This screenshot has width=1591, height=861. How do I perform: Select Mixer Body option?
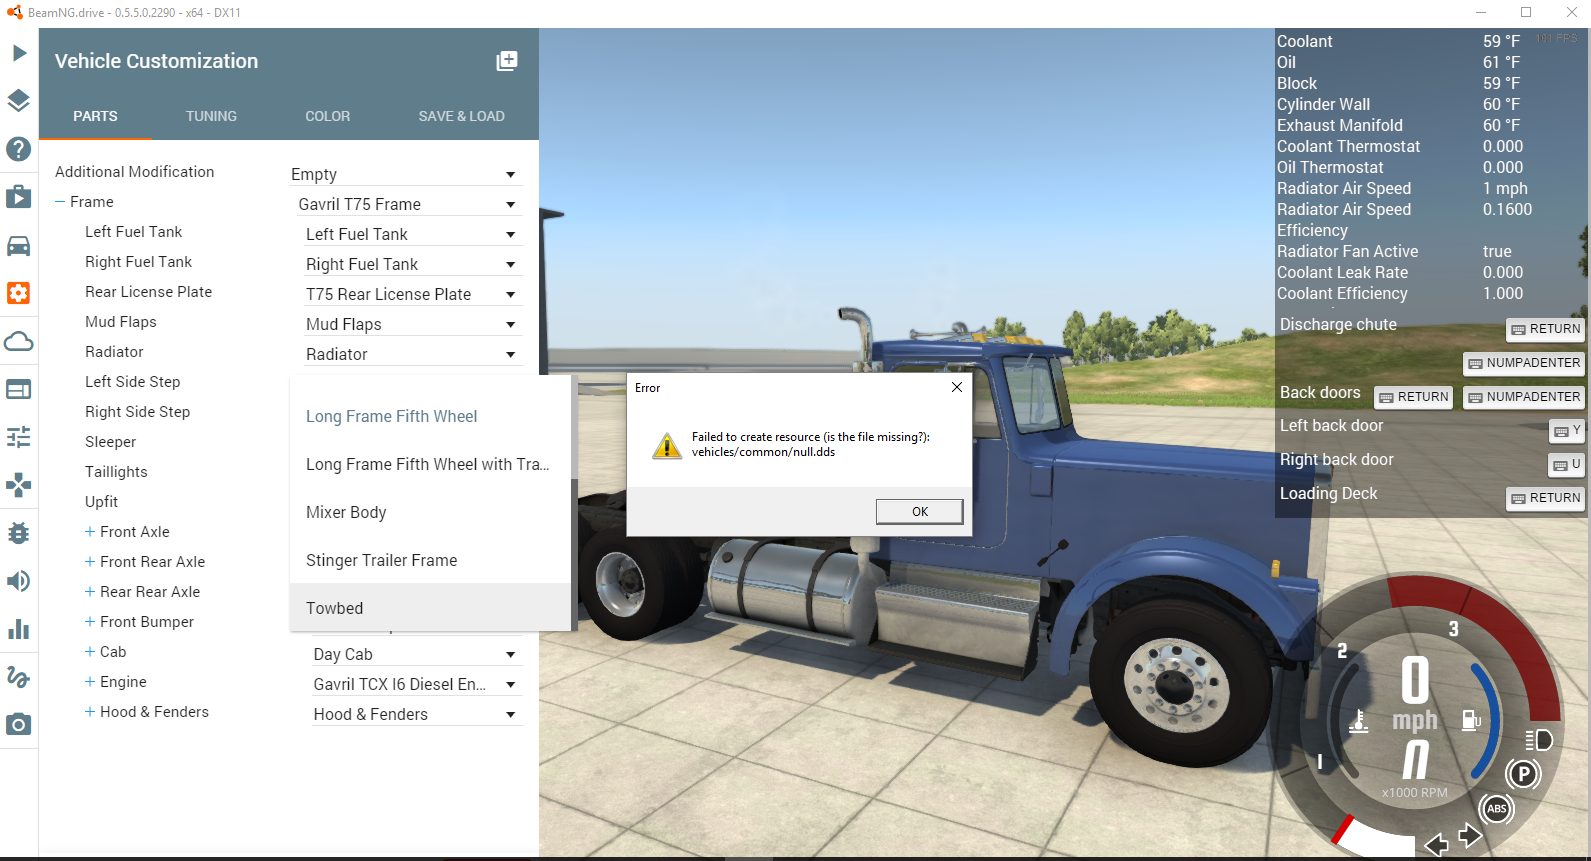pos(430,512)
